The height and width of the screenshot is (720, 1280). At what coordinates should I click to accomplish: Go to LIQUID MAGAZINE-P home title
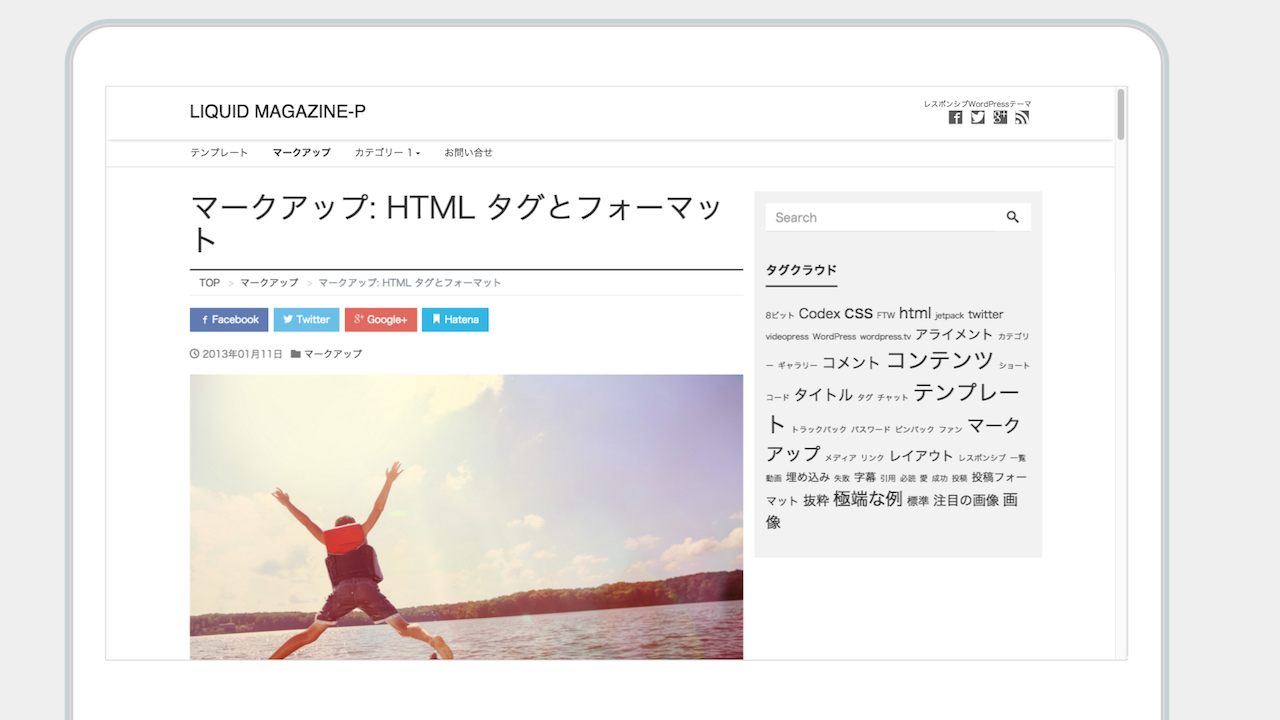point(277,112)
